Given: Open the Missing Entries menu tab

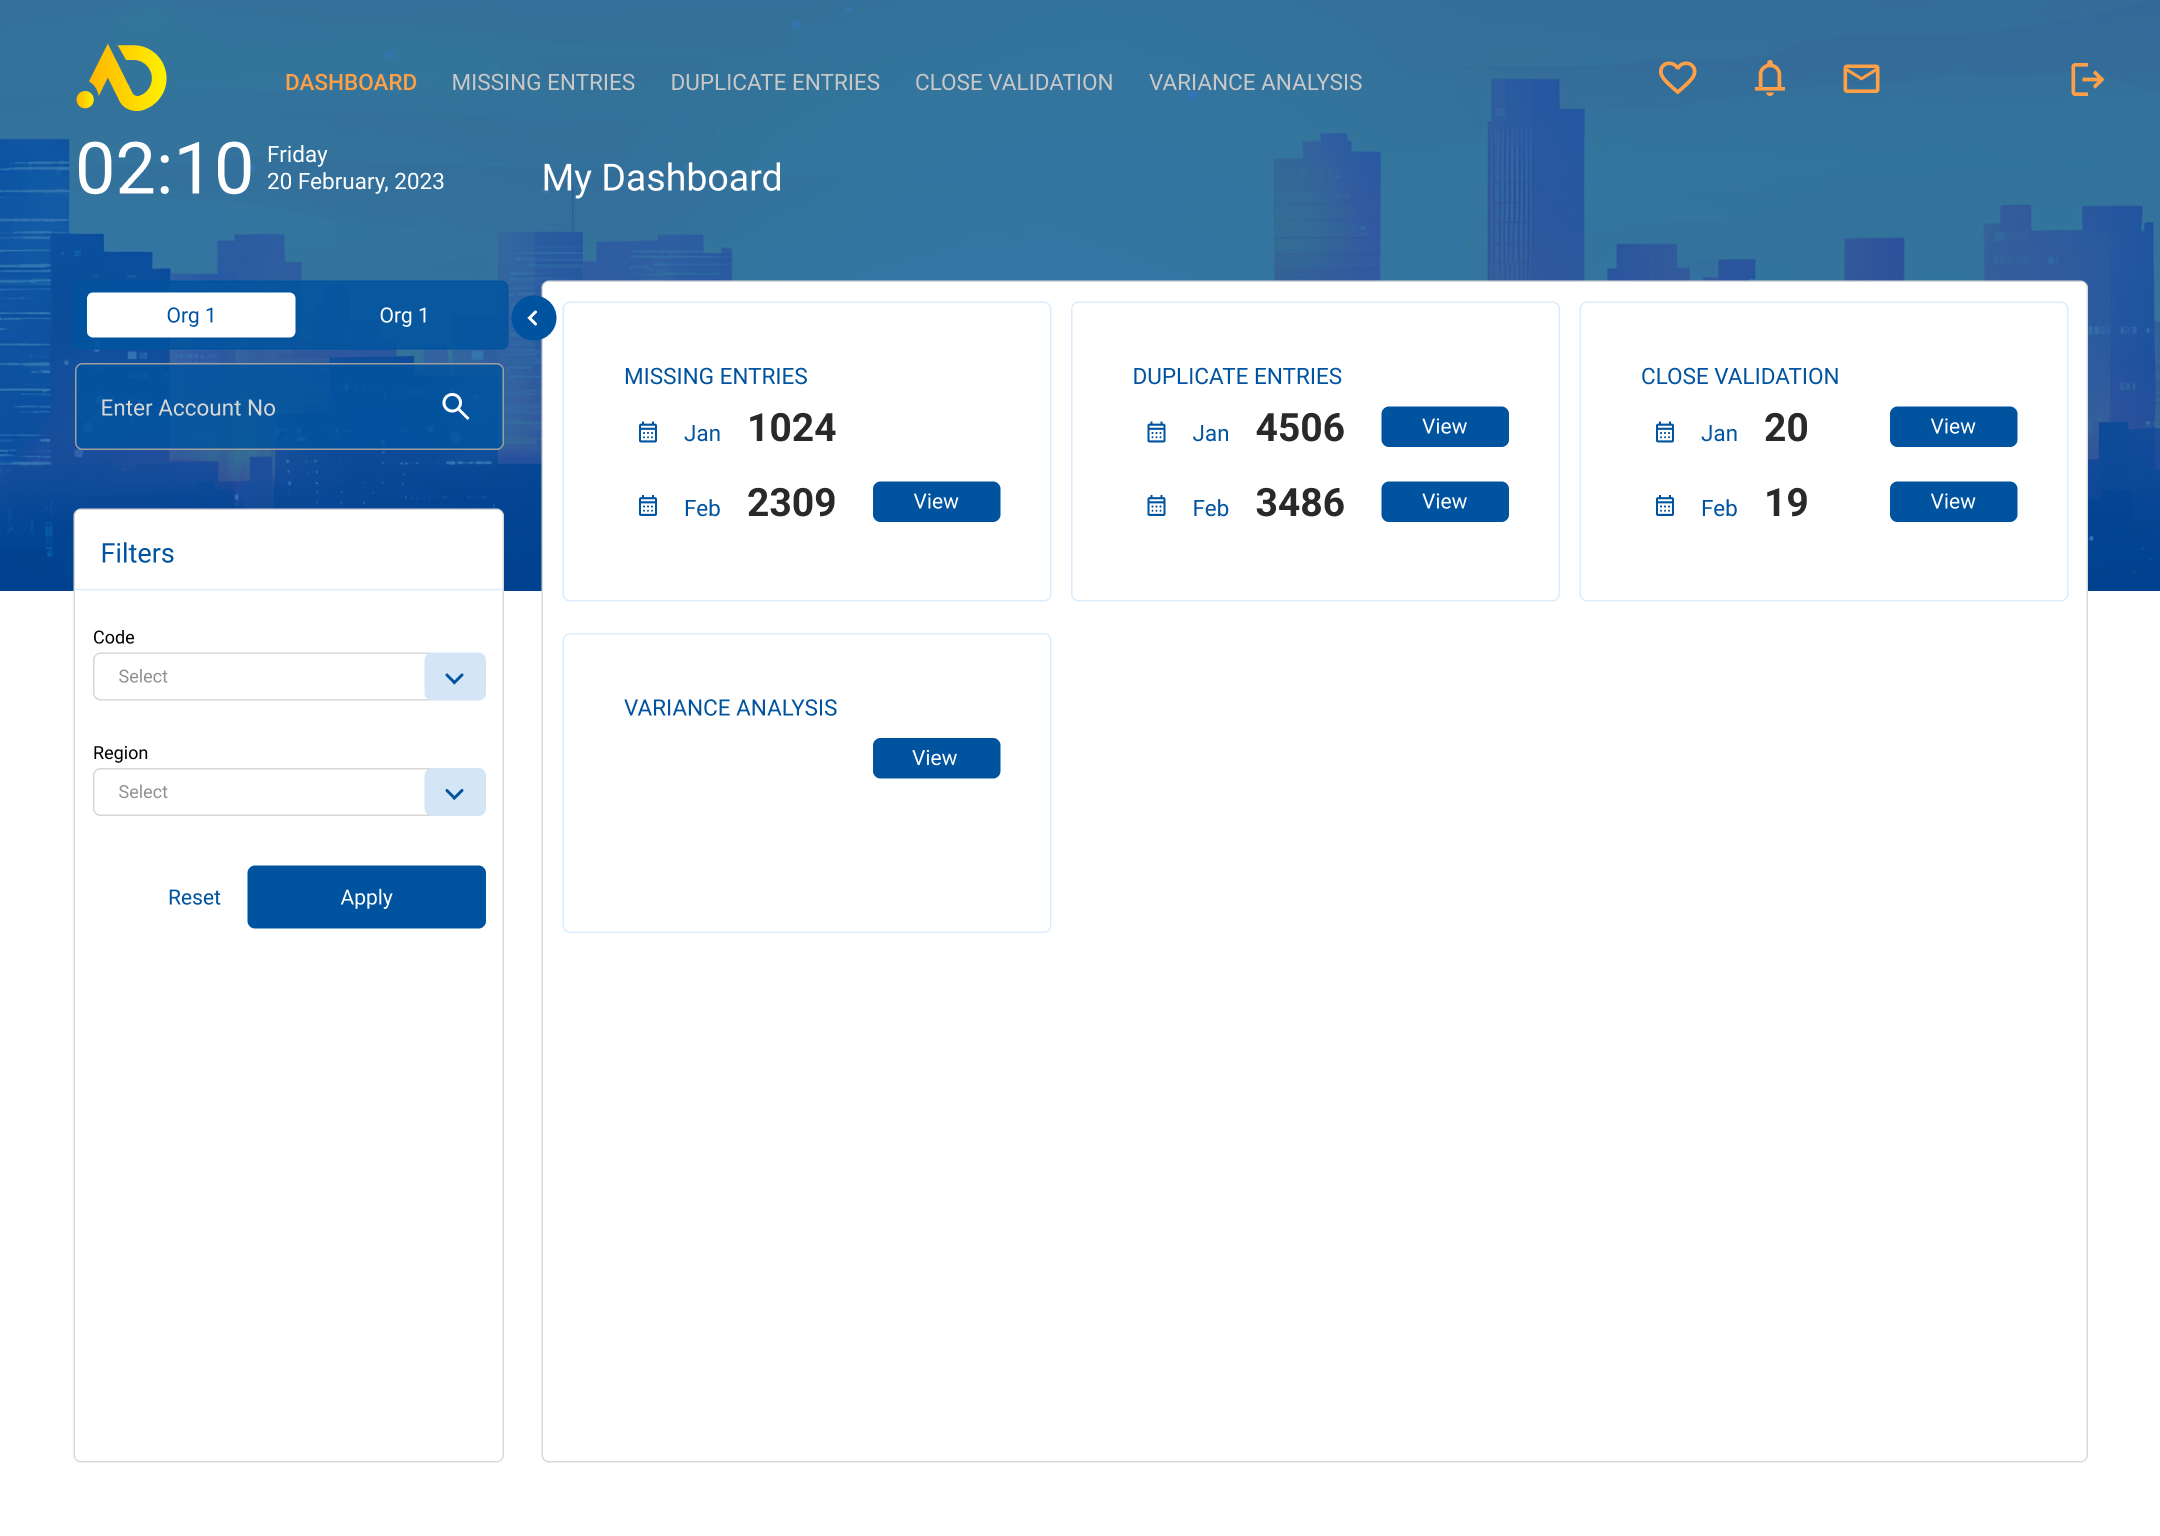Looking at the screenshot, I should point(543,82).
